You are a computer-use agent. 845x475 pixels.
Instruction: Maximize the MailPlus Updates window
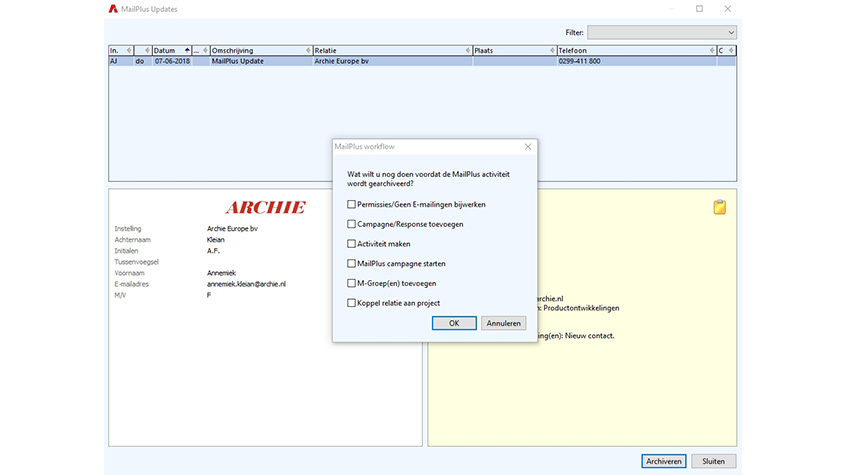tap(699, 9)
